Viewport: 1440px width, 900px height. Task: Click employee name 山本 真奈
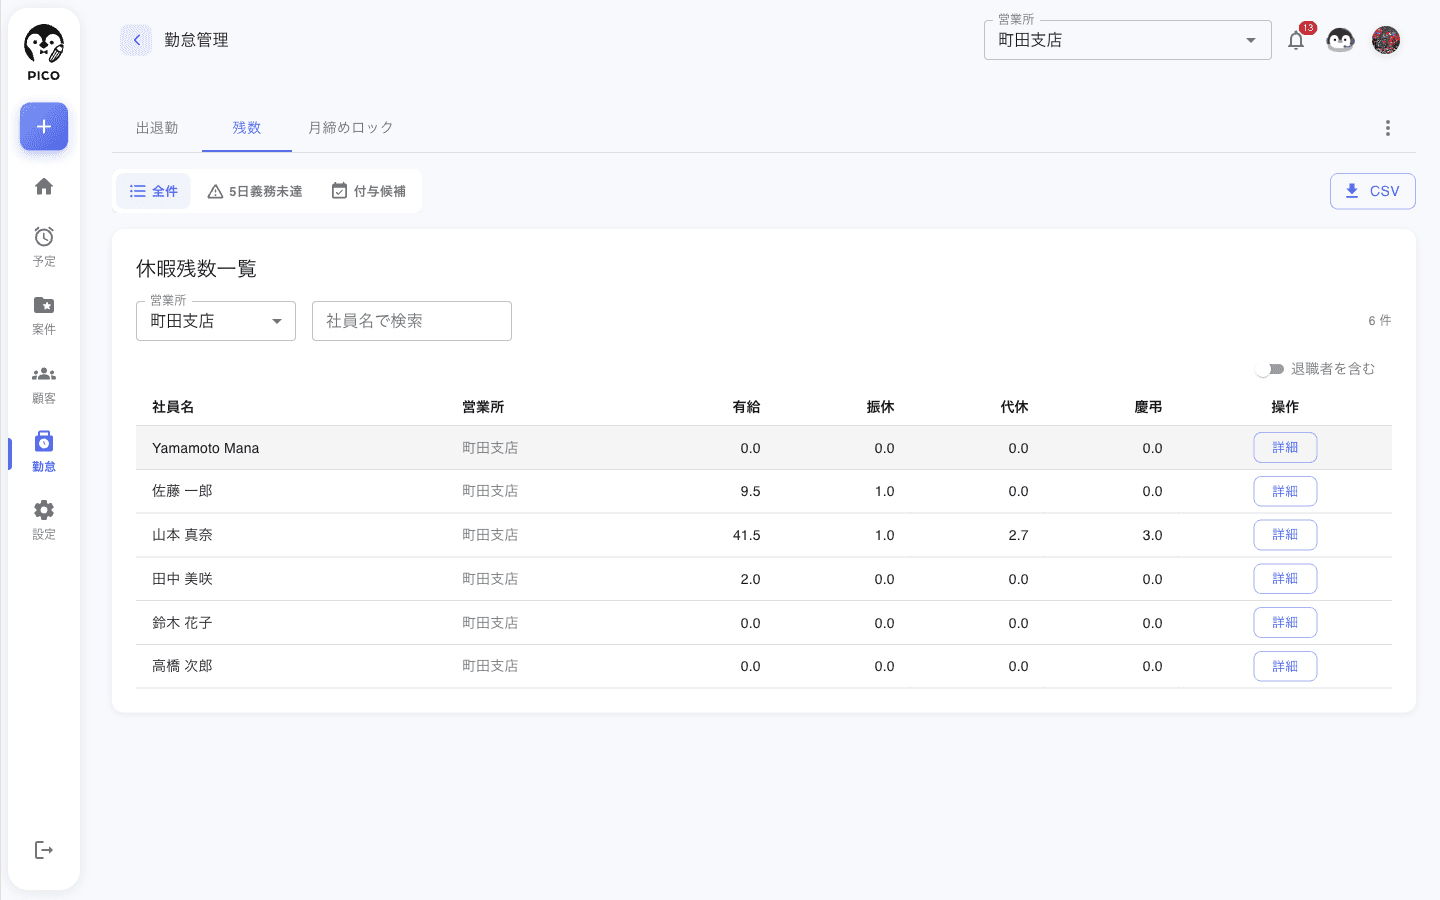(182, 535)
